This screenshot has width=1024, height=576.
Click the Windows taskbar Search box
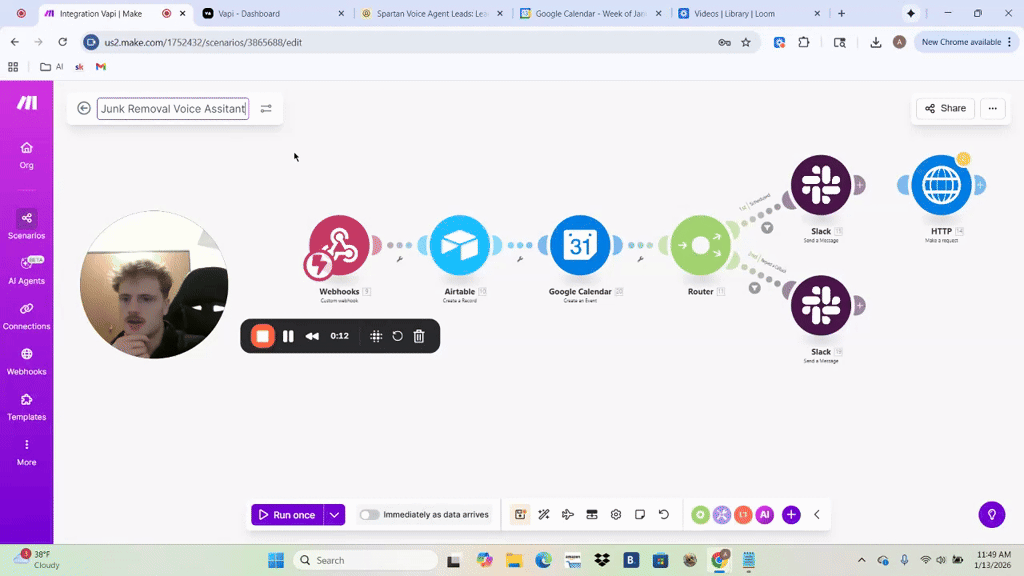[365, 560]
